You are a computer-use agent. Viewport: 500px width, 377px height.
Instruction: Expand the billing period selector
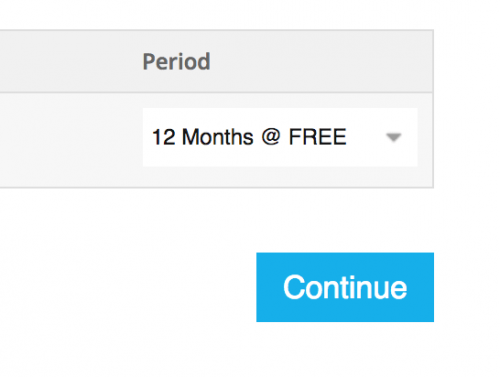point(280,137)
